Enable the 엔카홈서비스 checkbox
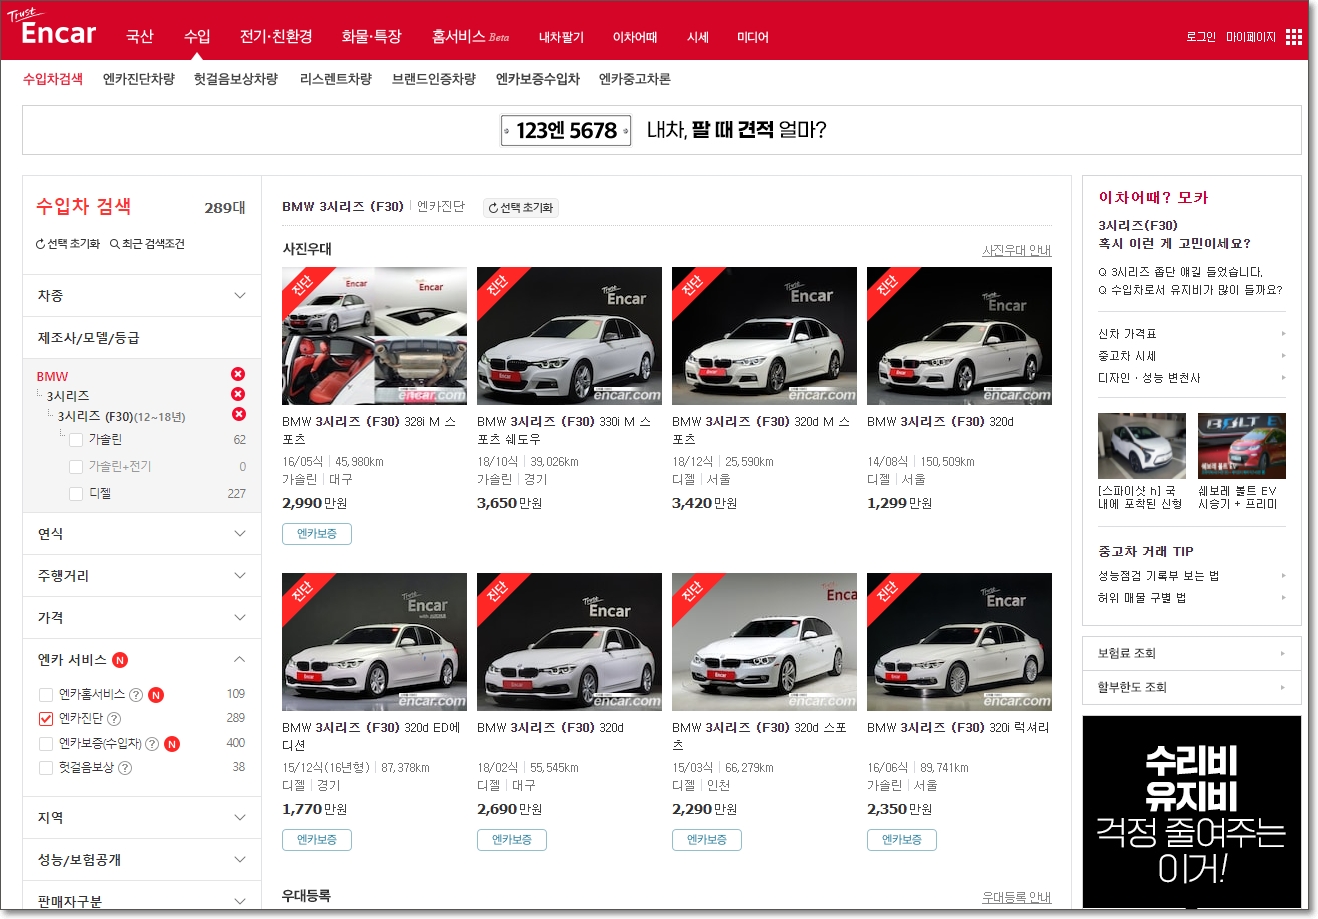The width and height of the screenshot is (1318, 919). 45,694
